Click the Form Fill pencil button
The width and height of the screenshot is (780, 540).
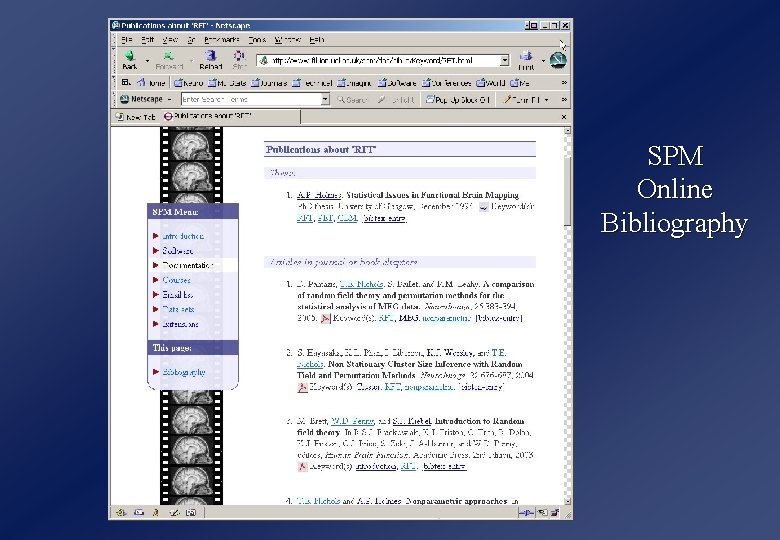[521, 99]
